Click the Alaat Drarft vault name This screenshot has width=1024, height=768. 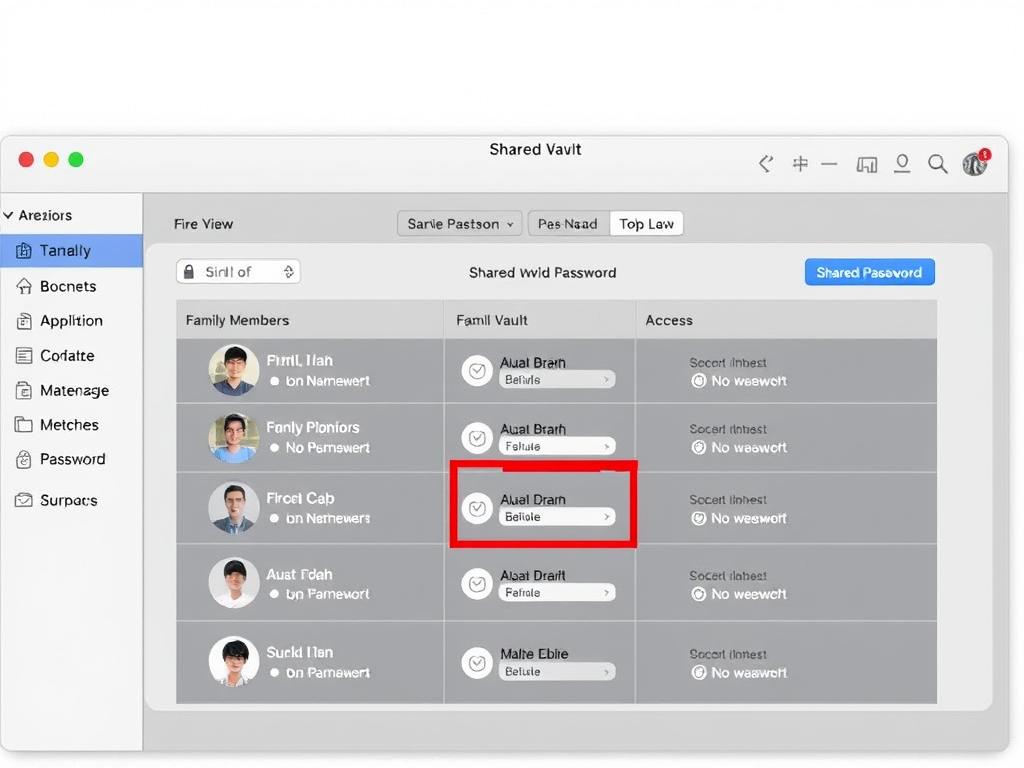pos(533,575)
